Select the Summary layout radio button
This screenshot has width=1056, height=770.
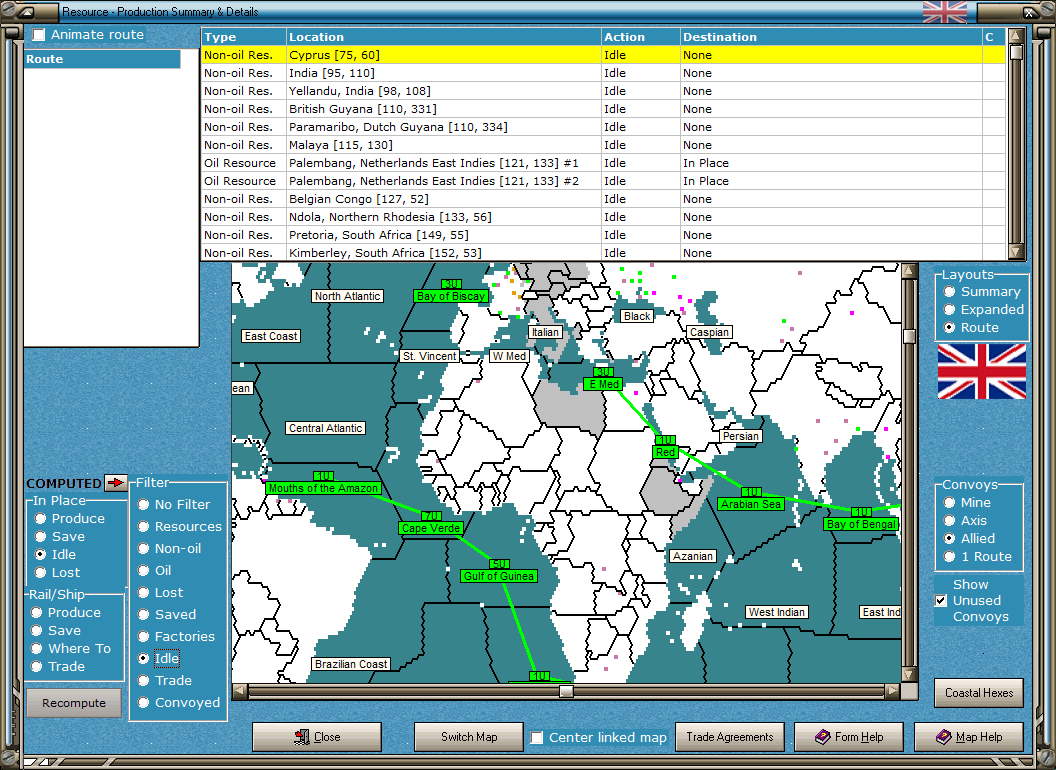(x=949, y=292)
